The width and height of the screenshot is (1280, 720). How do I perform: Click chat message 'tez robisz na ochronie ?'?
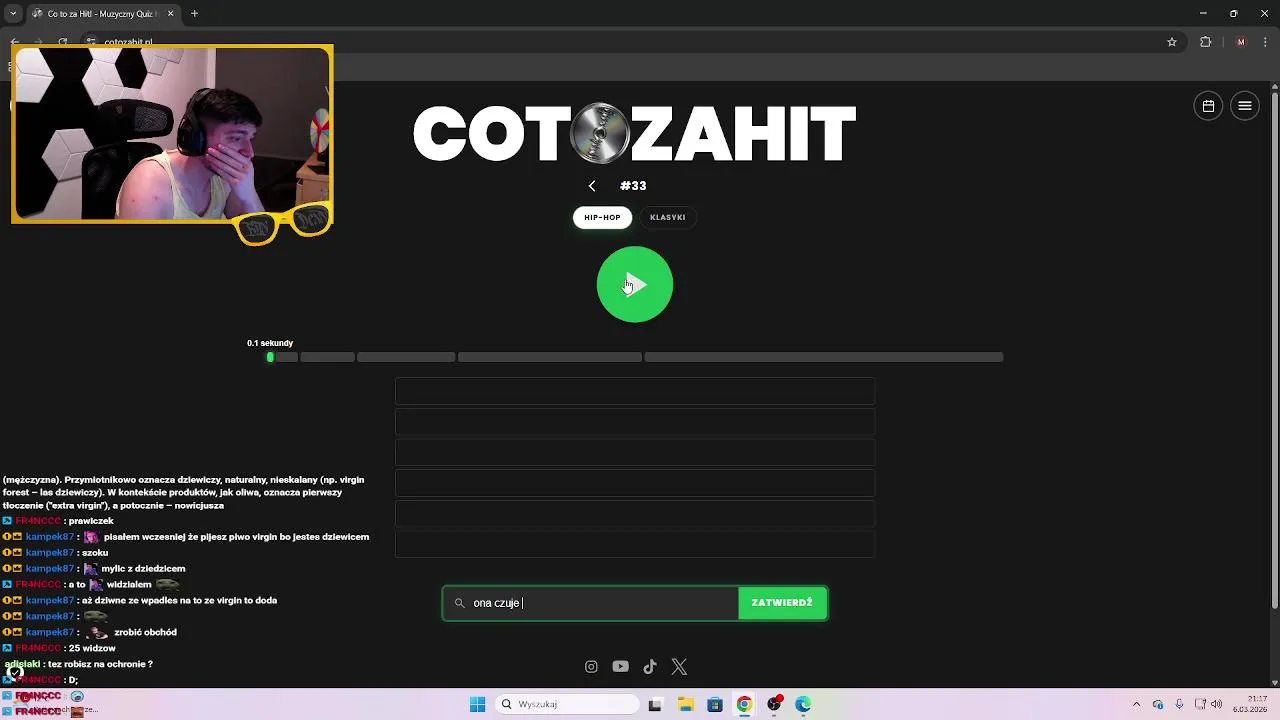pos(100,664)
